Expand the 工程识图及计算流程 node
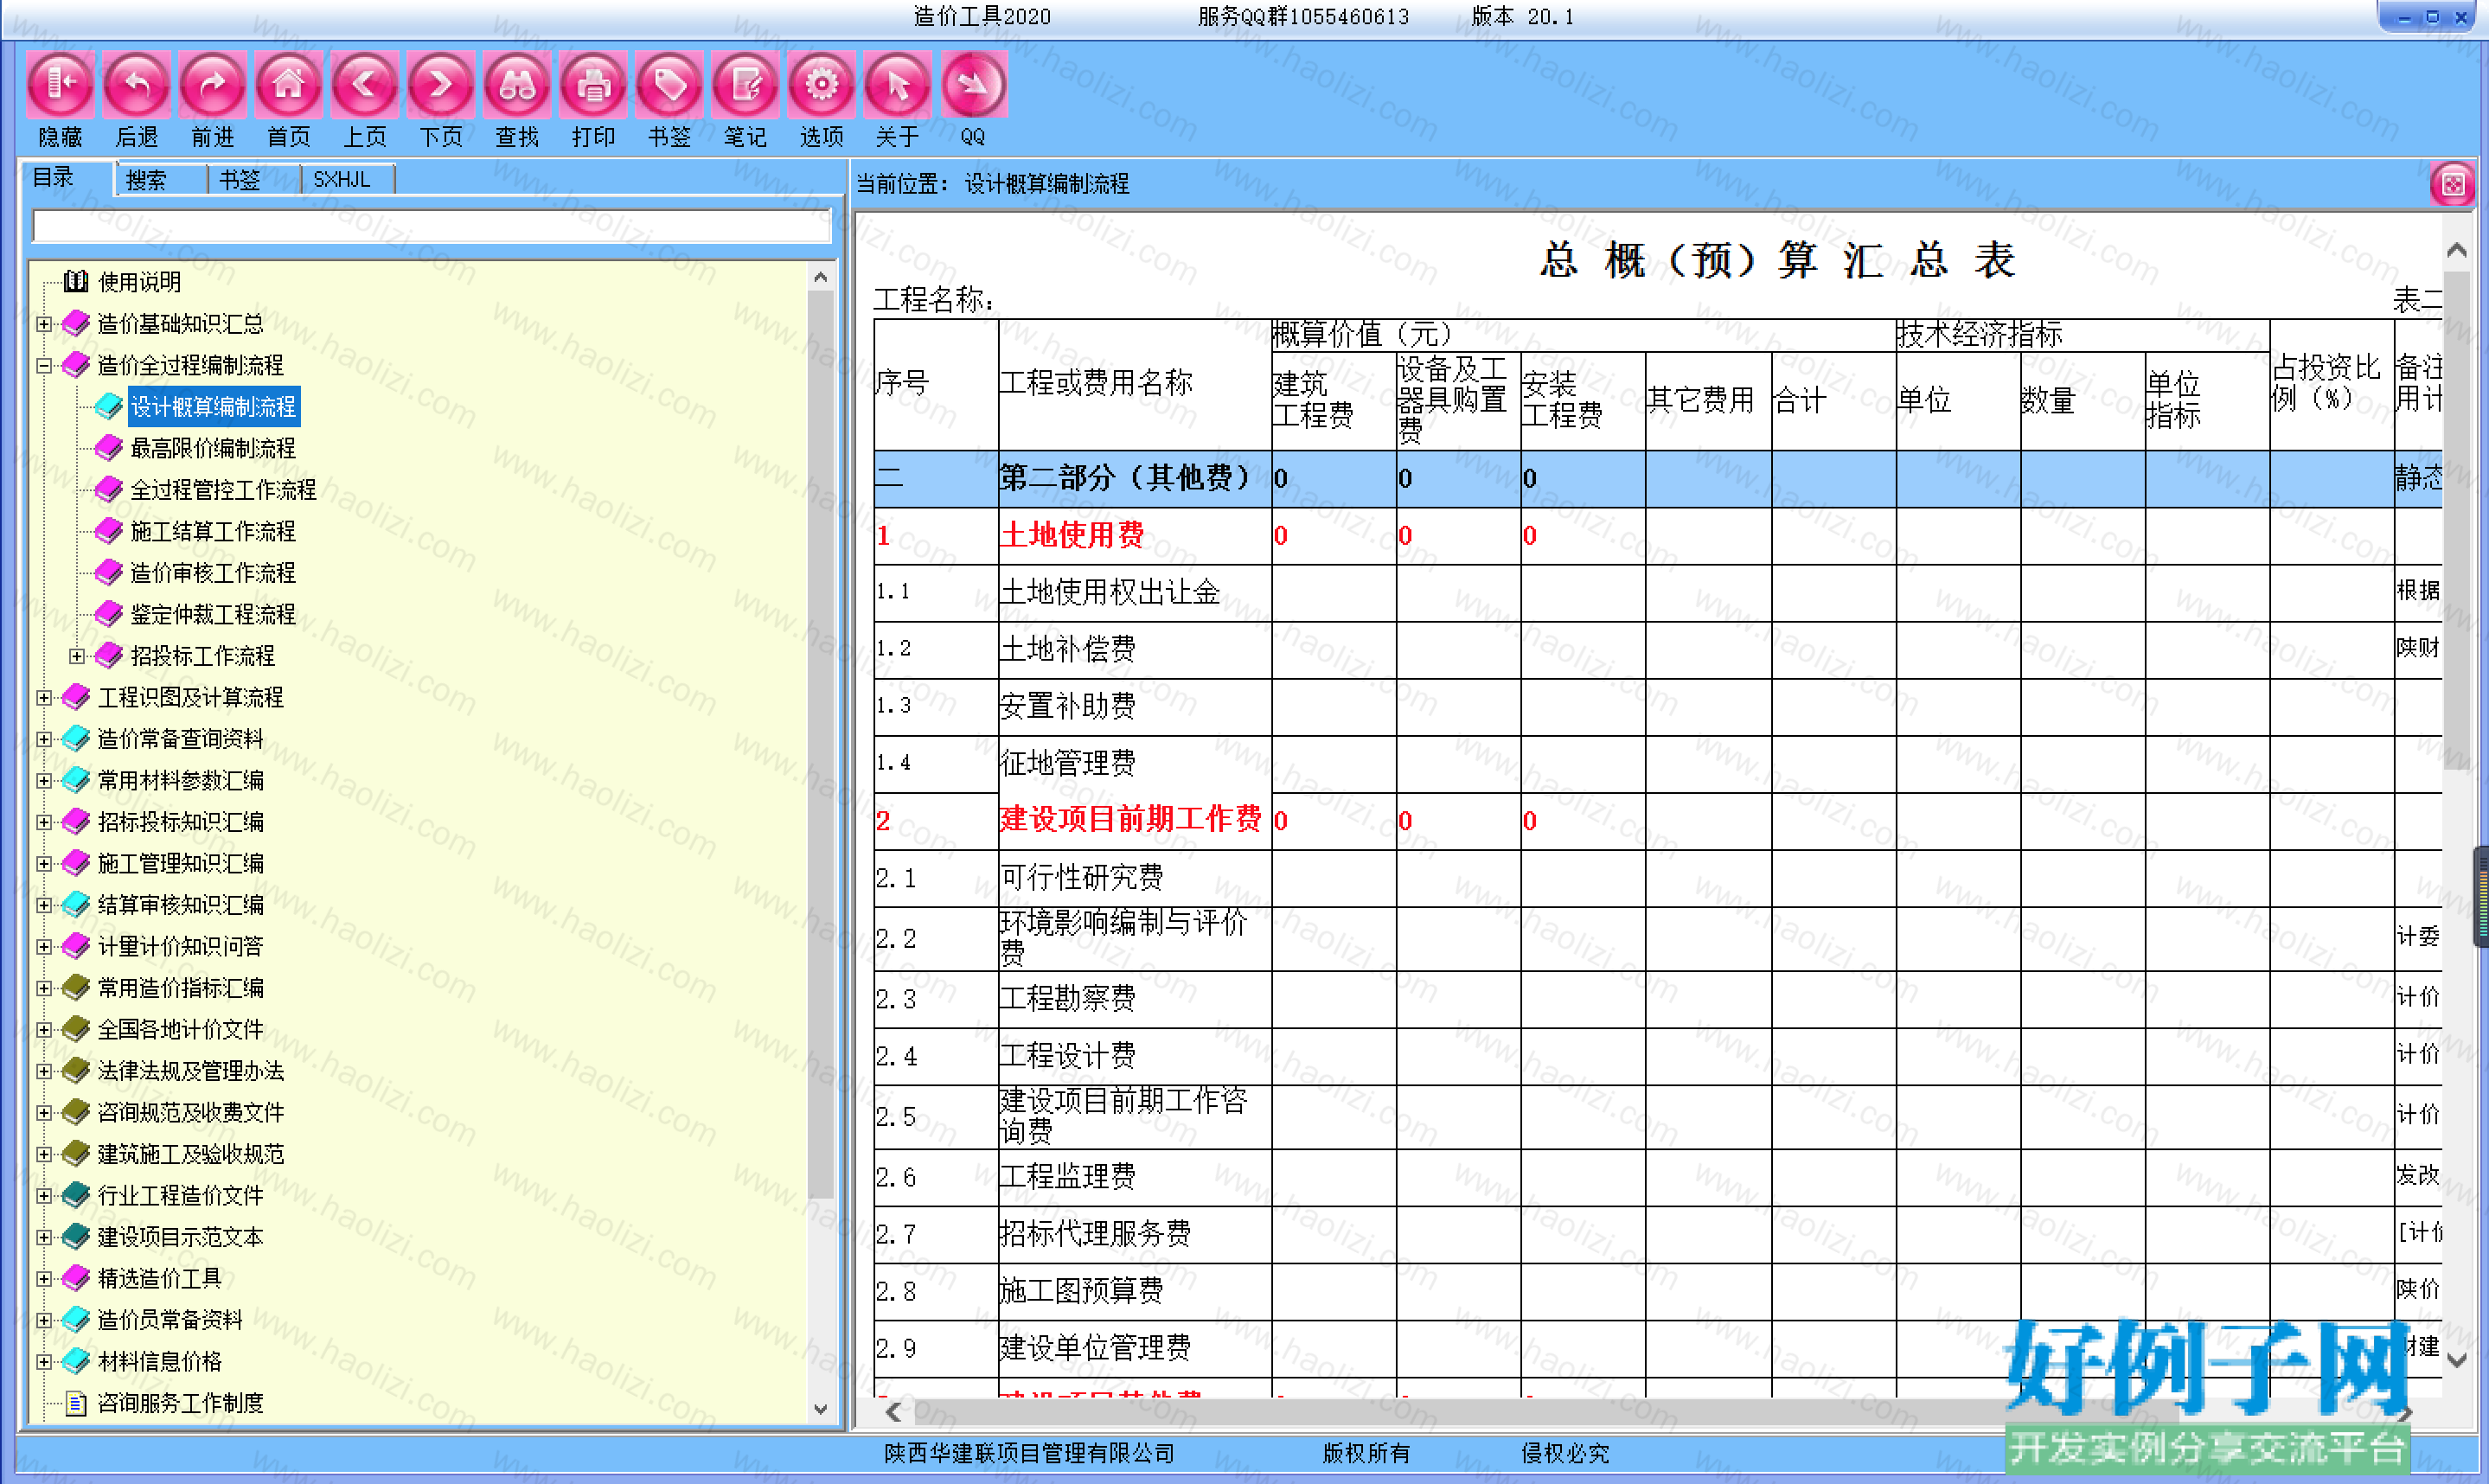Image resolution: width=2489 pixels, height=1484 pixels. coord(44,698)
